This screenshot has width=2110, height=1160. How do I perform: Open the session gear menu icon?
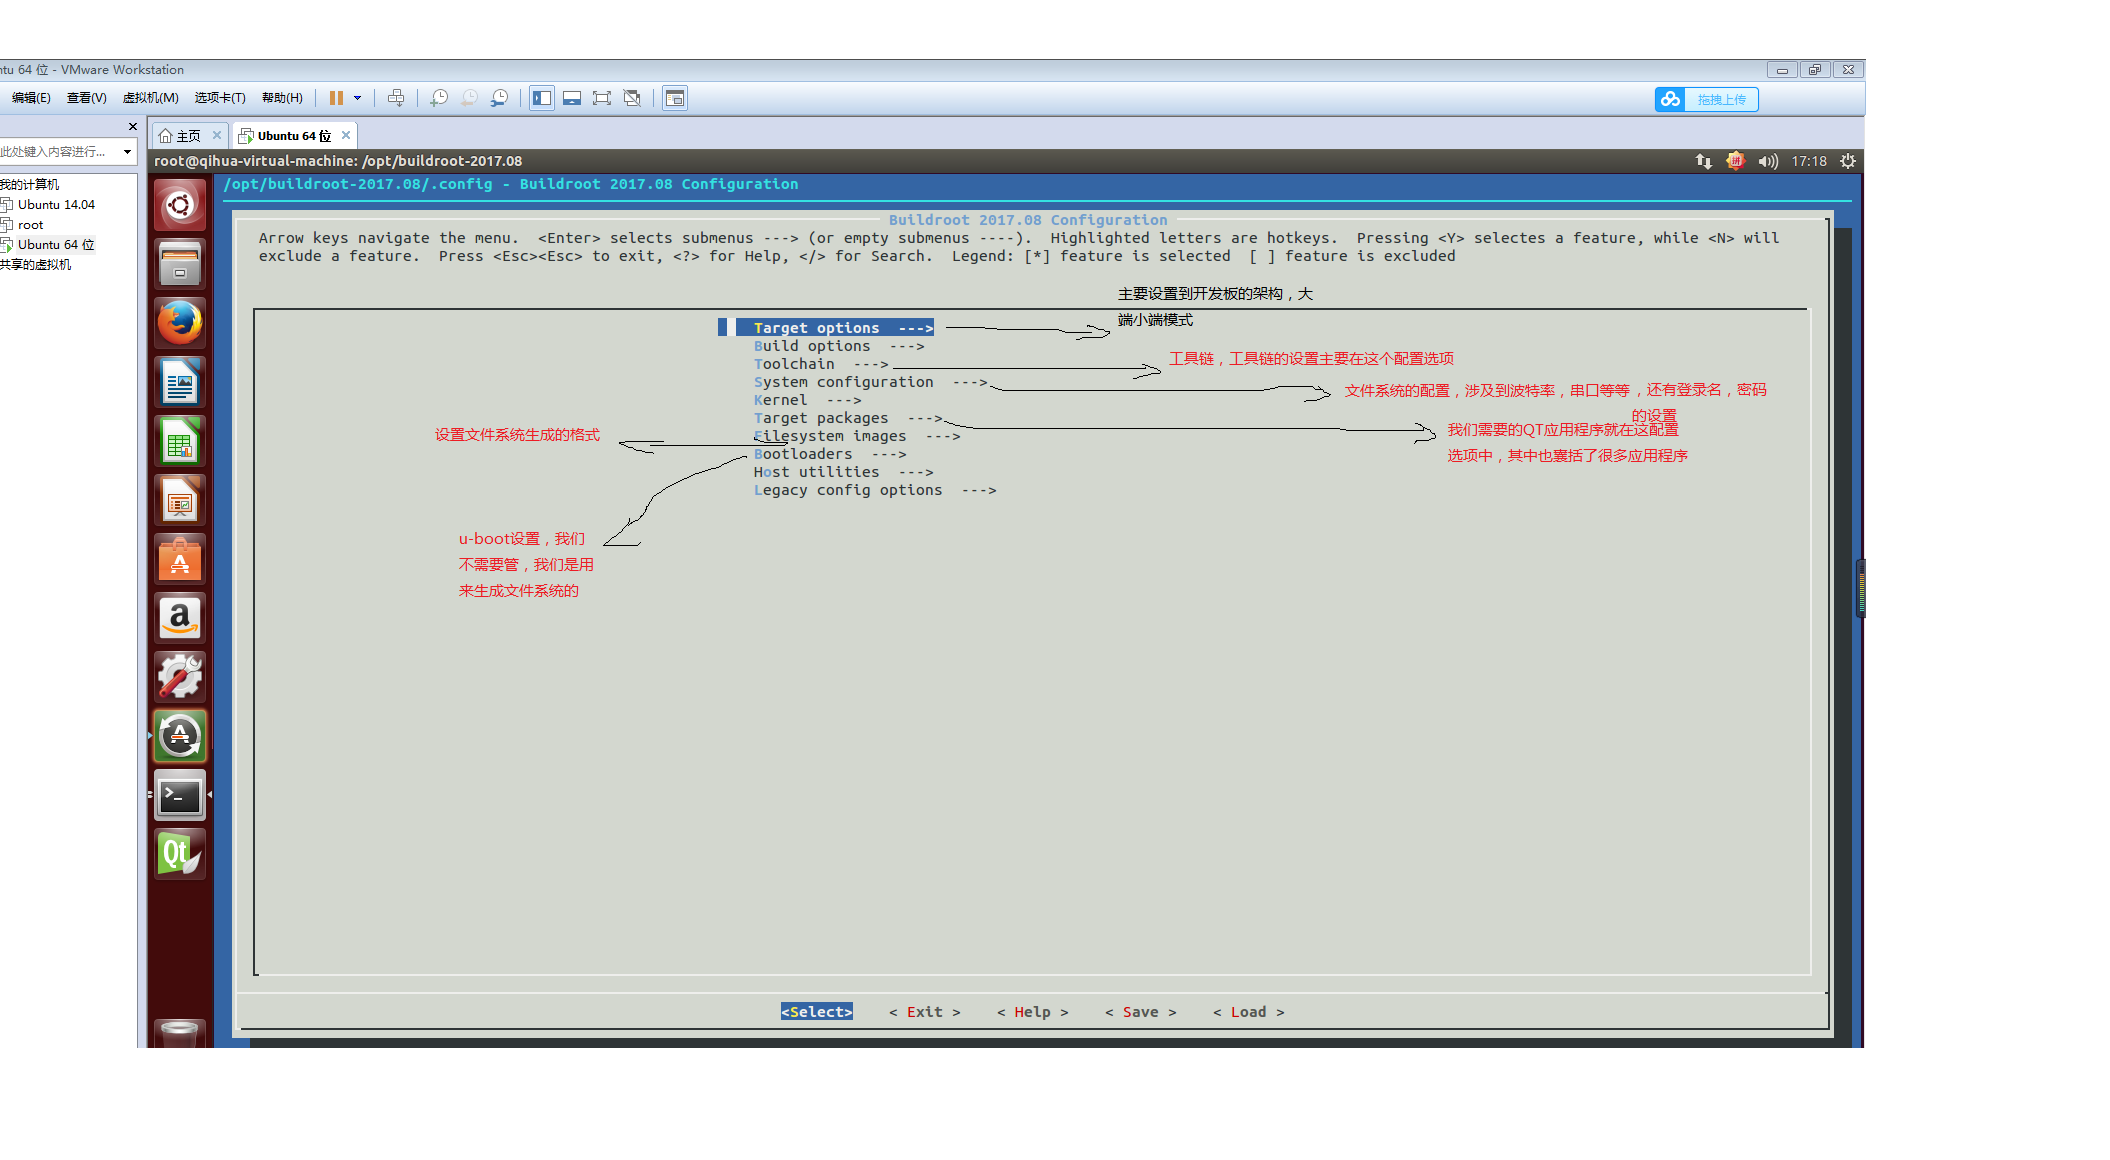click(1848, 161)
